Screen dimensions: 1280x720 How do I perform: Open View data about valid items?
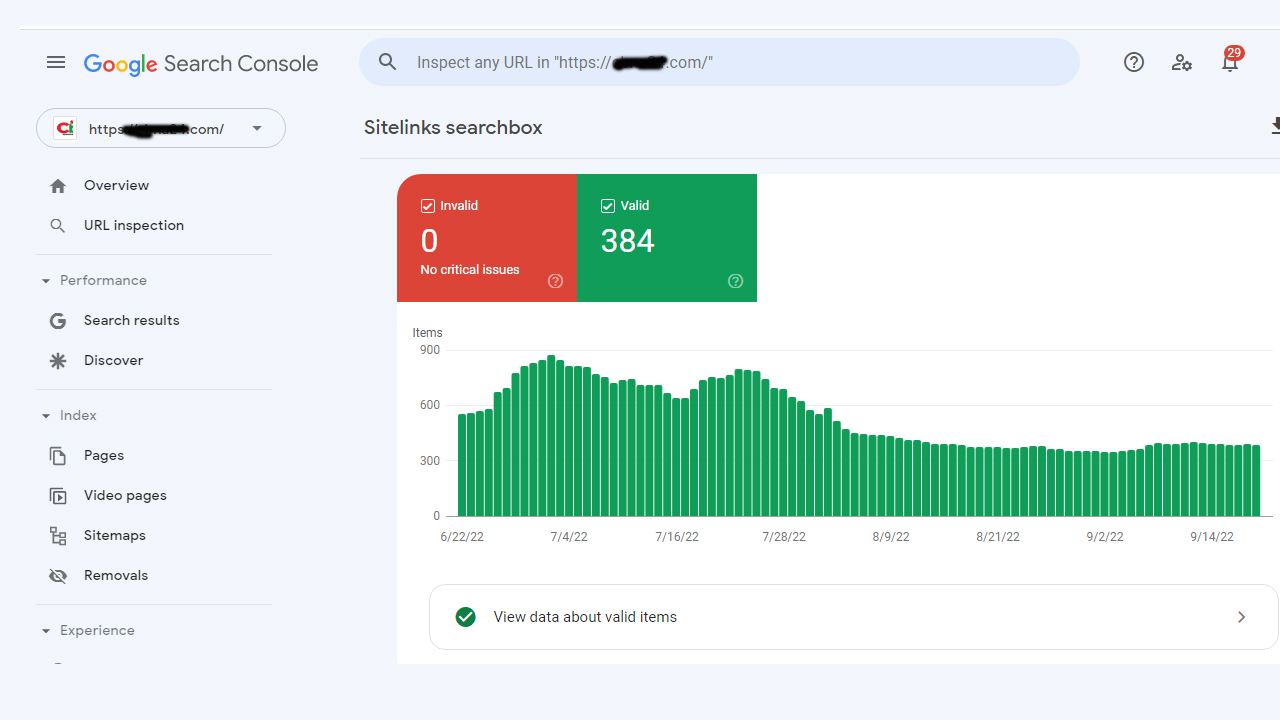tap(853, 617)
